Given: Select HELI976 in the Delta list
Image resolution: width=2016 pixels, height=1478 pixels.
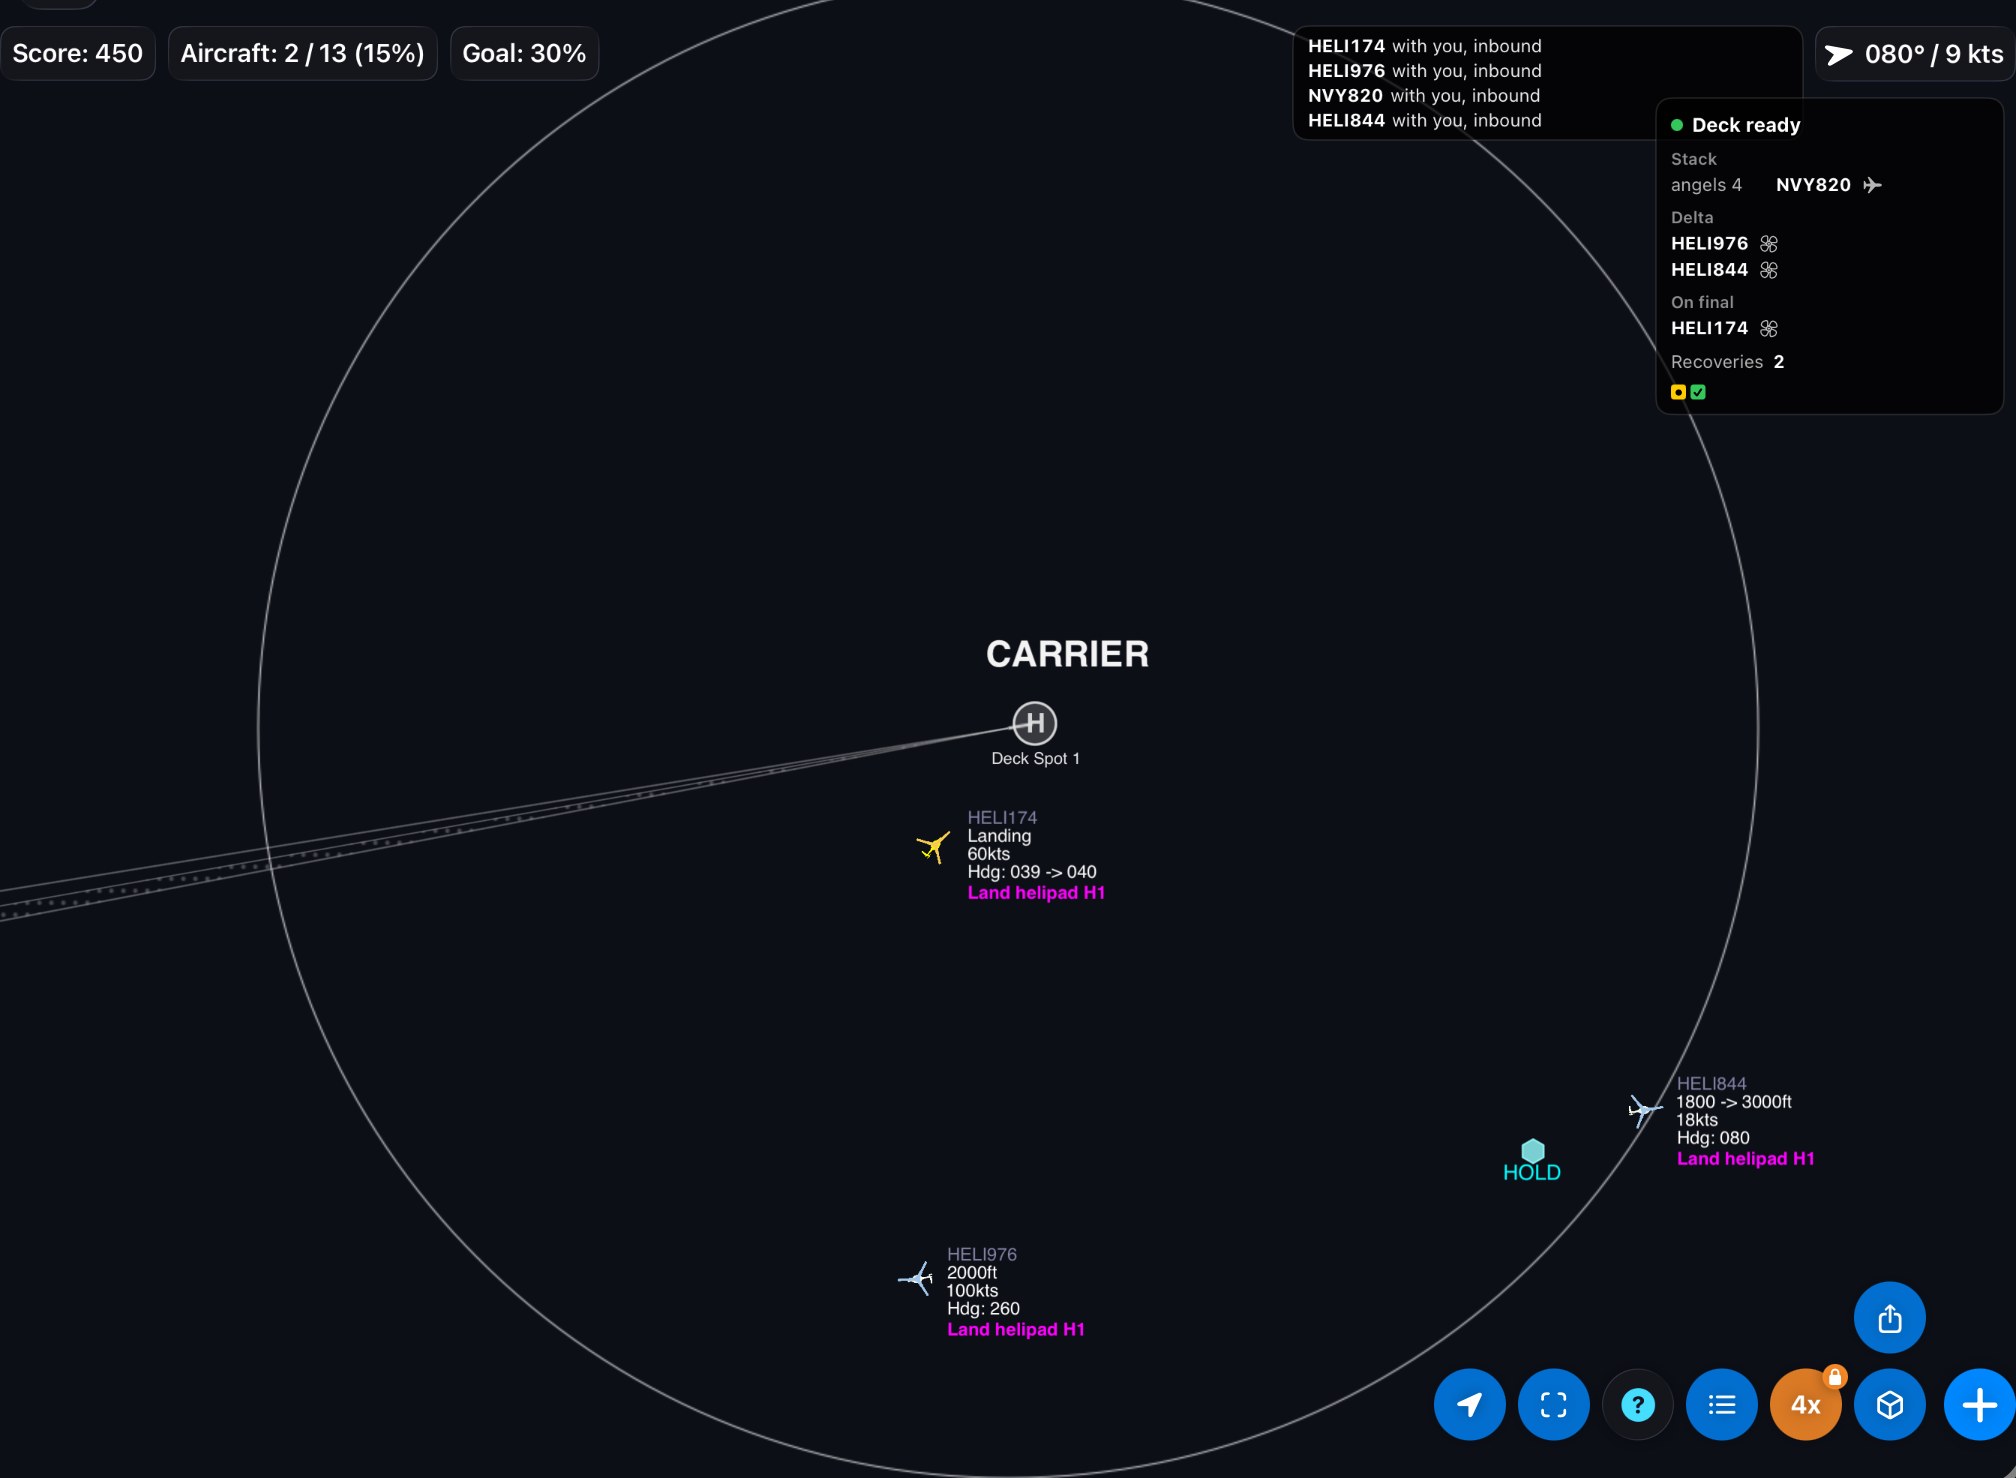Looking at the screenshot, I should click(1709, 244).
